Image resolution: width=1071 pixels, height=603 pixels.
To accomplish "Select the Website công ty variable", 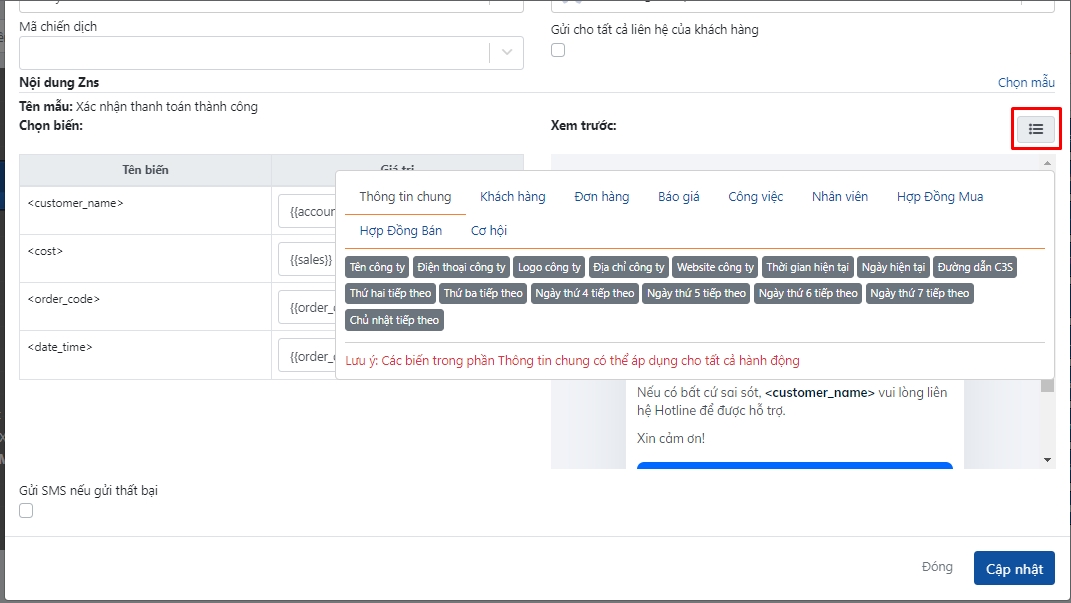I will (715, 267).
